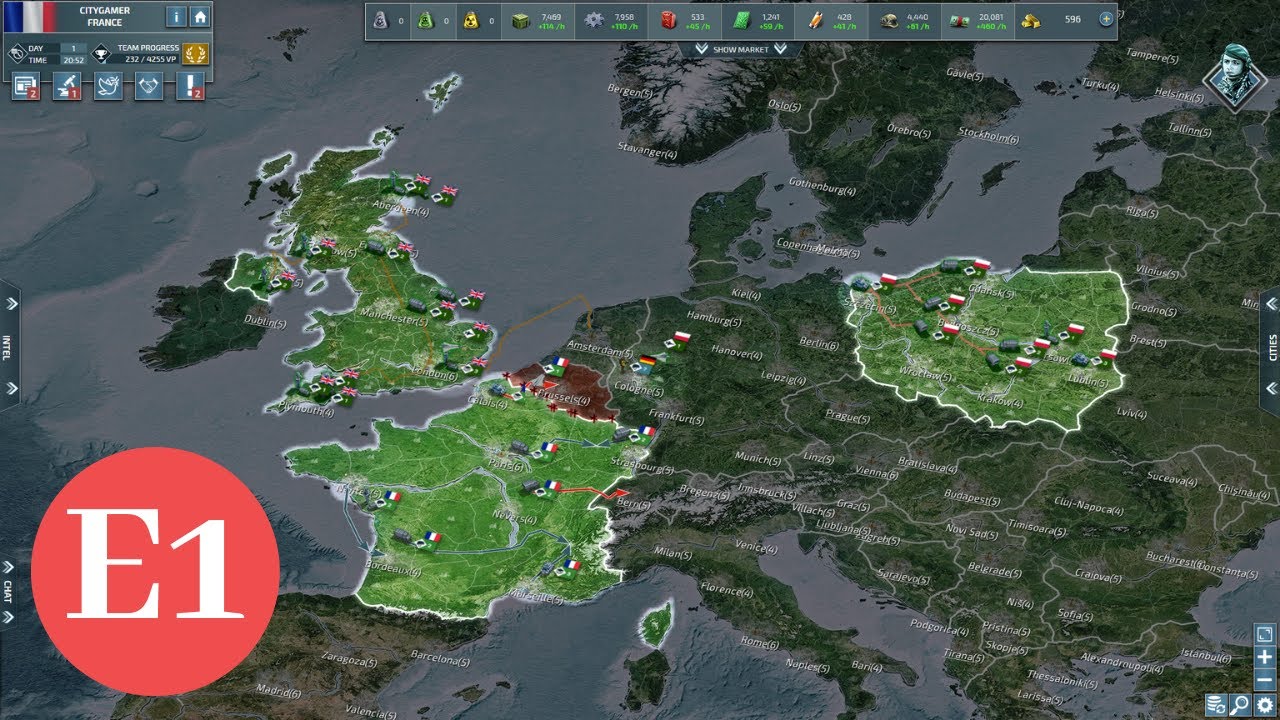
Task: Click the gold bars icon
Action: [1030, 19]
